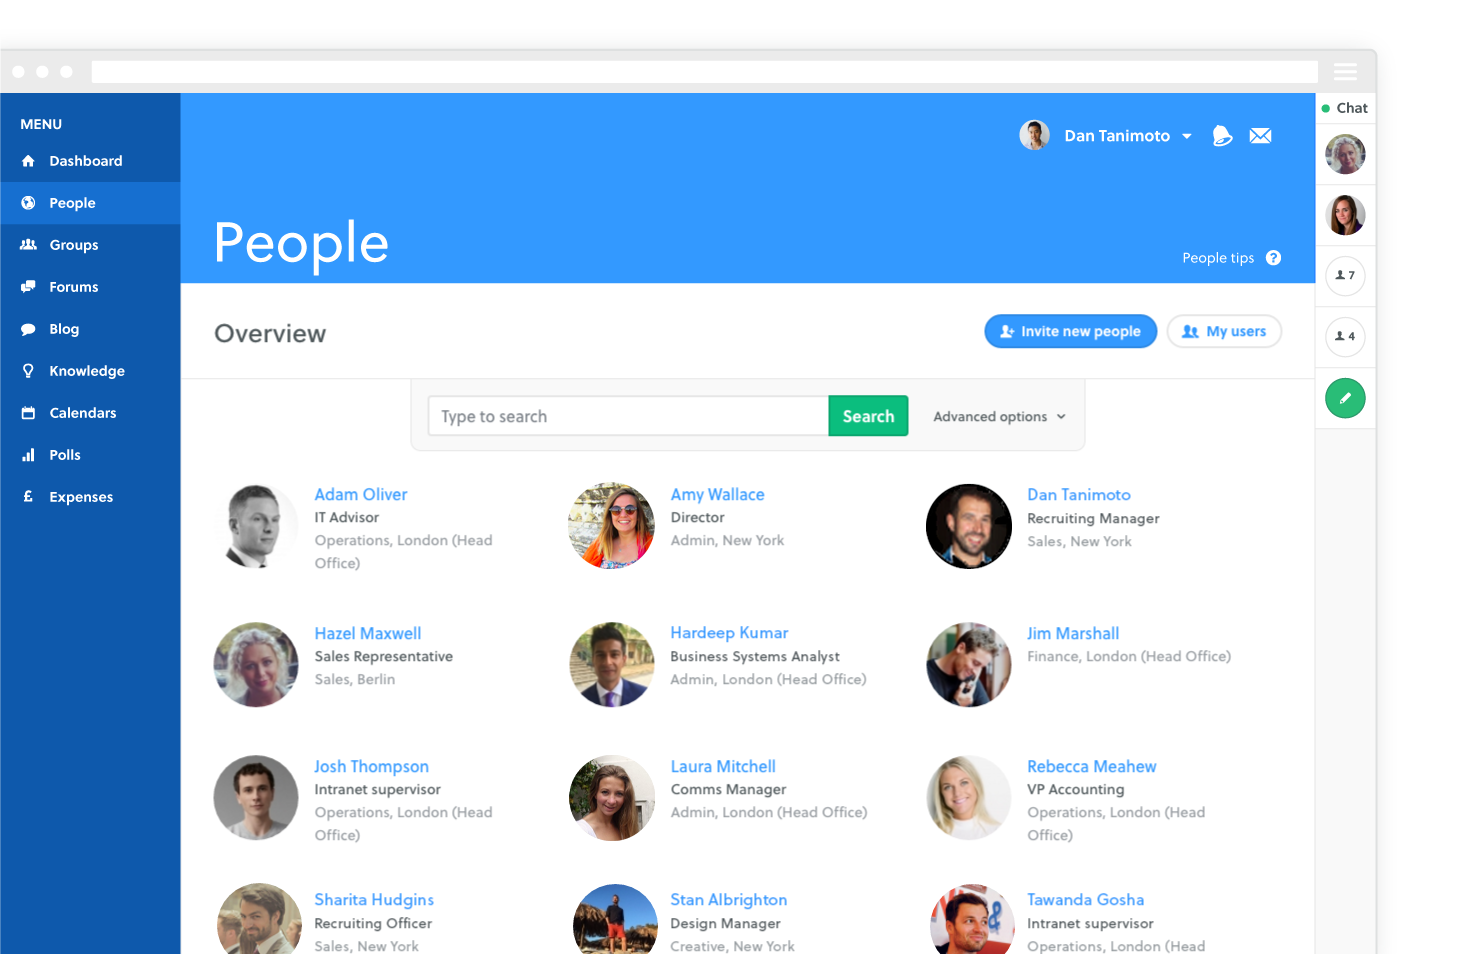Click the People tips help icon
Viewport: 1475px width, 954px height.
[x=1273, y=258]
